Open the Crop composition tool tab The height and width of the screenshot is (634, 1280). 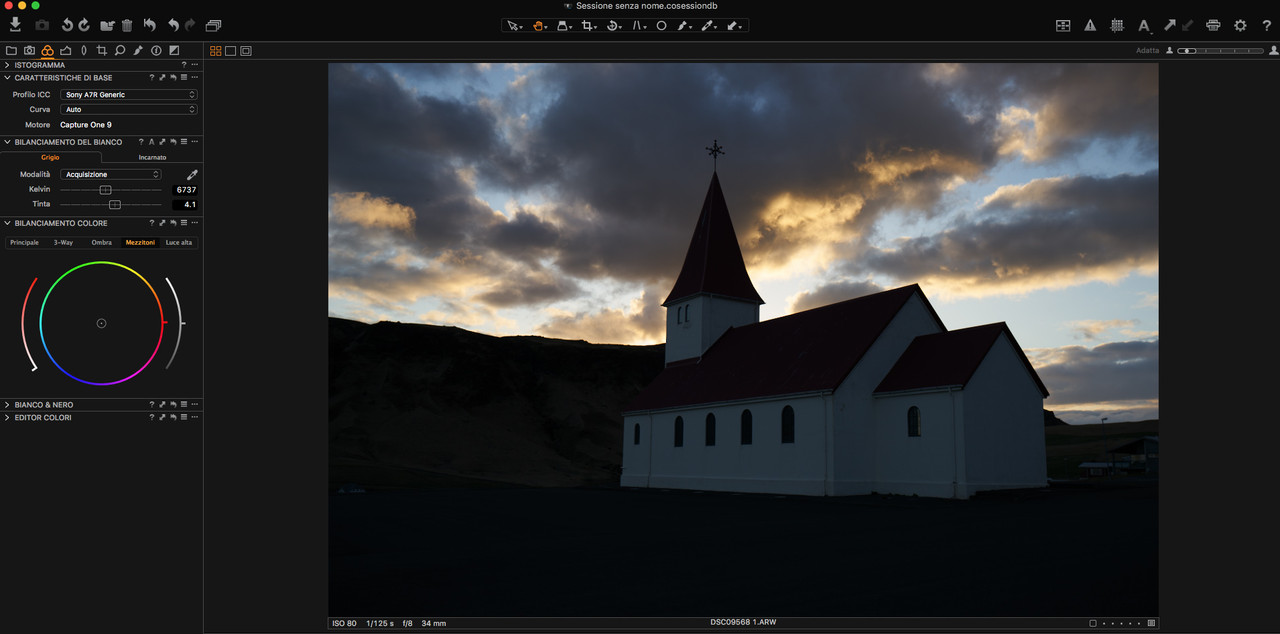click(102, 50)
